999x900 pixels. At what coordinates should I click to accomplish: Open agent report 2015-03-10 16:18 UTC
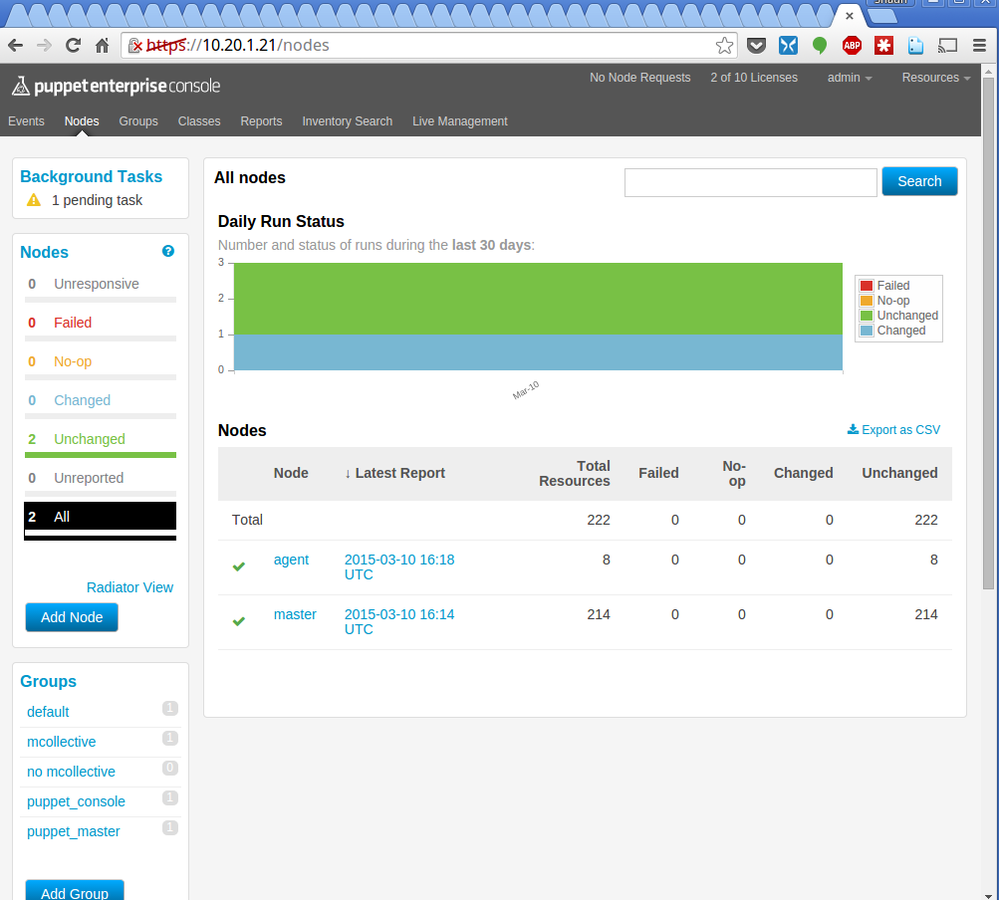point(399,567)
